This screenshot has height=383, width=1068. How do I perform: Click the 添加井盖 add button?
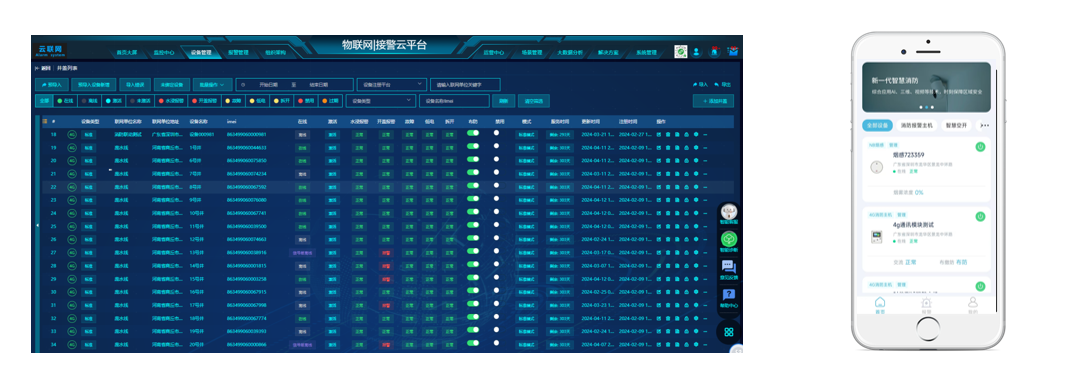click(713, 101)
